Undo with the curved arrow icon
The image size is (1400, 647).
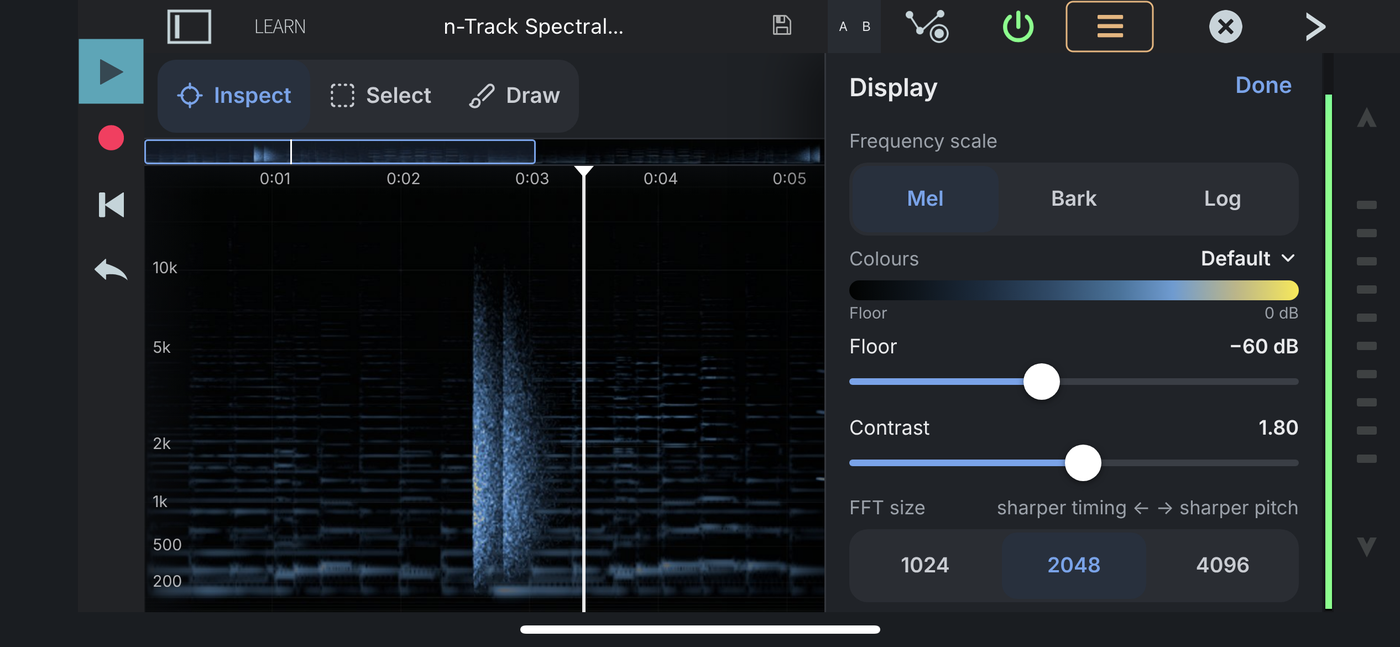[x=111, y=269]
